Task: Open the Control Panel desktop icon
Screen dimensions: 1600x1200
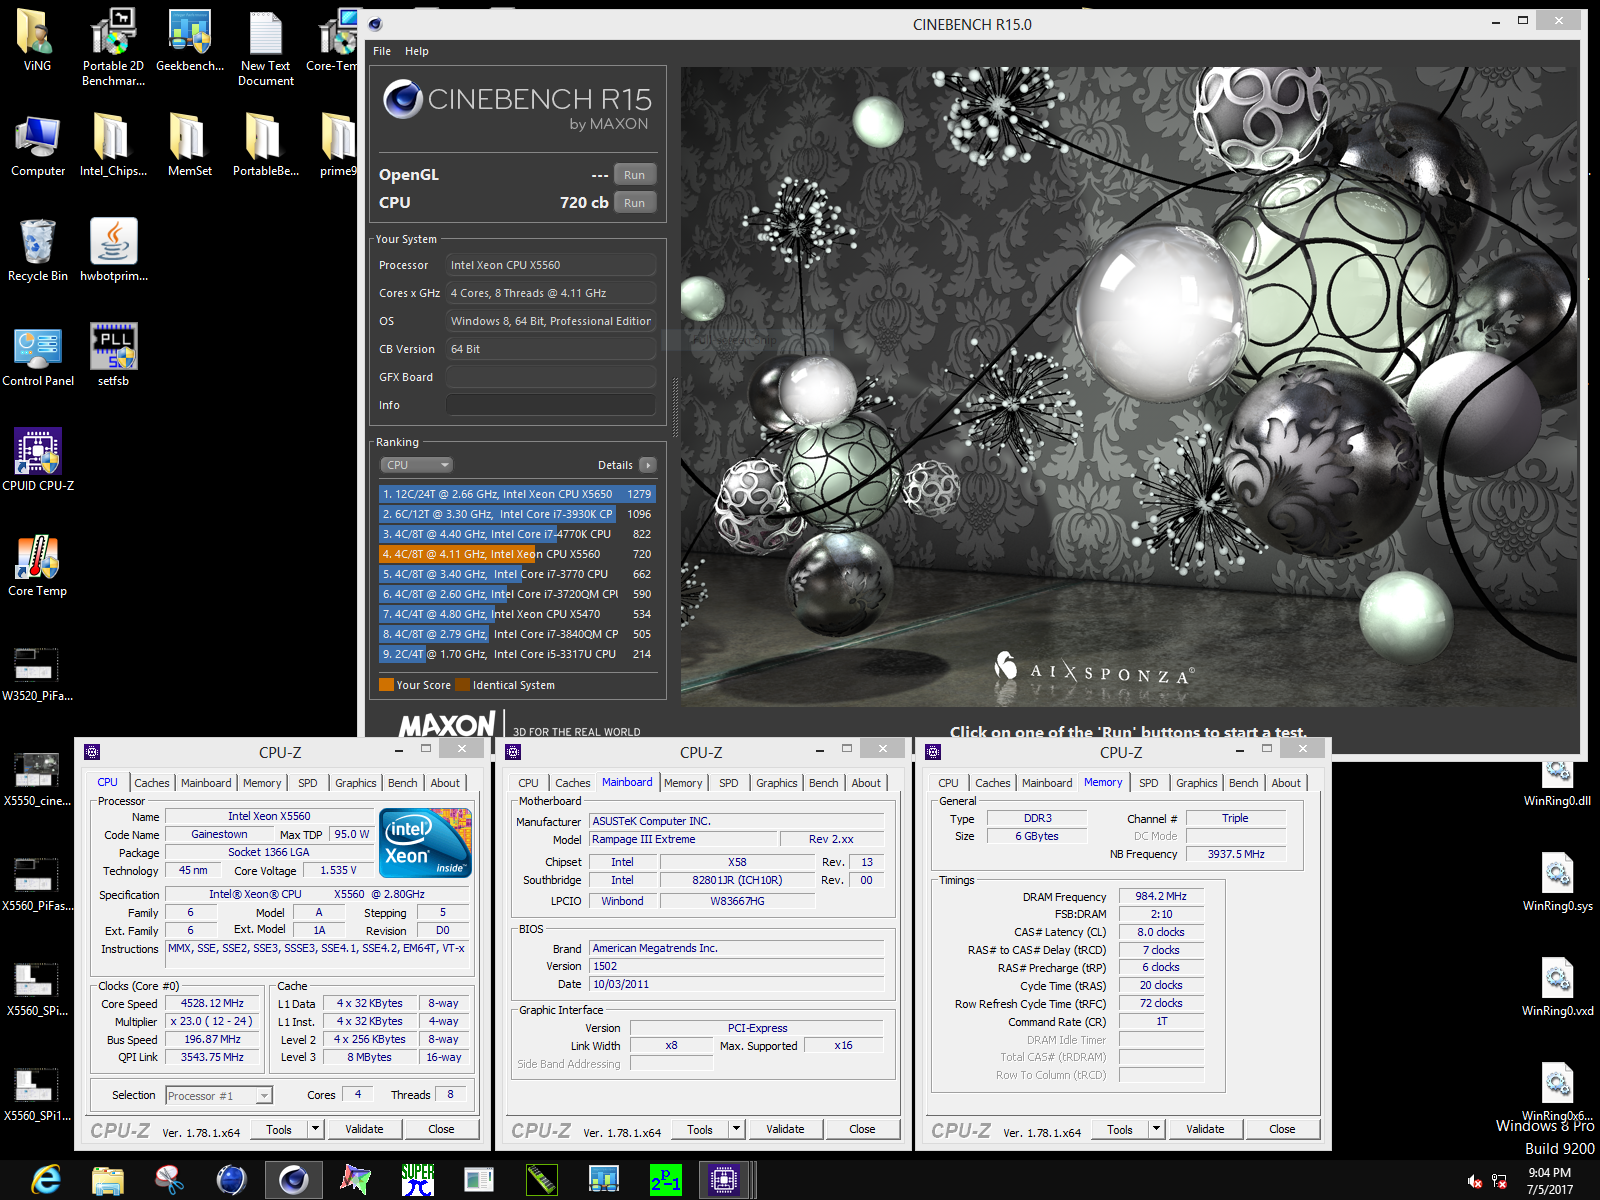Action: [x=38, y=355]
